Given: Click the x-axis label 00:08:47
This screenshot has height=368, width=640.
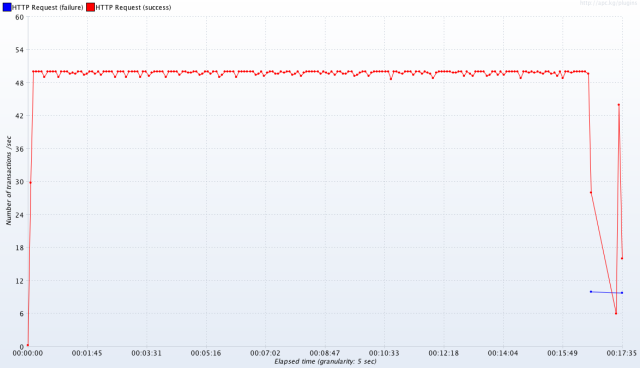Looking at the screenshot, I should [324, 353].
